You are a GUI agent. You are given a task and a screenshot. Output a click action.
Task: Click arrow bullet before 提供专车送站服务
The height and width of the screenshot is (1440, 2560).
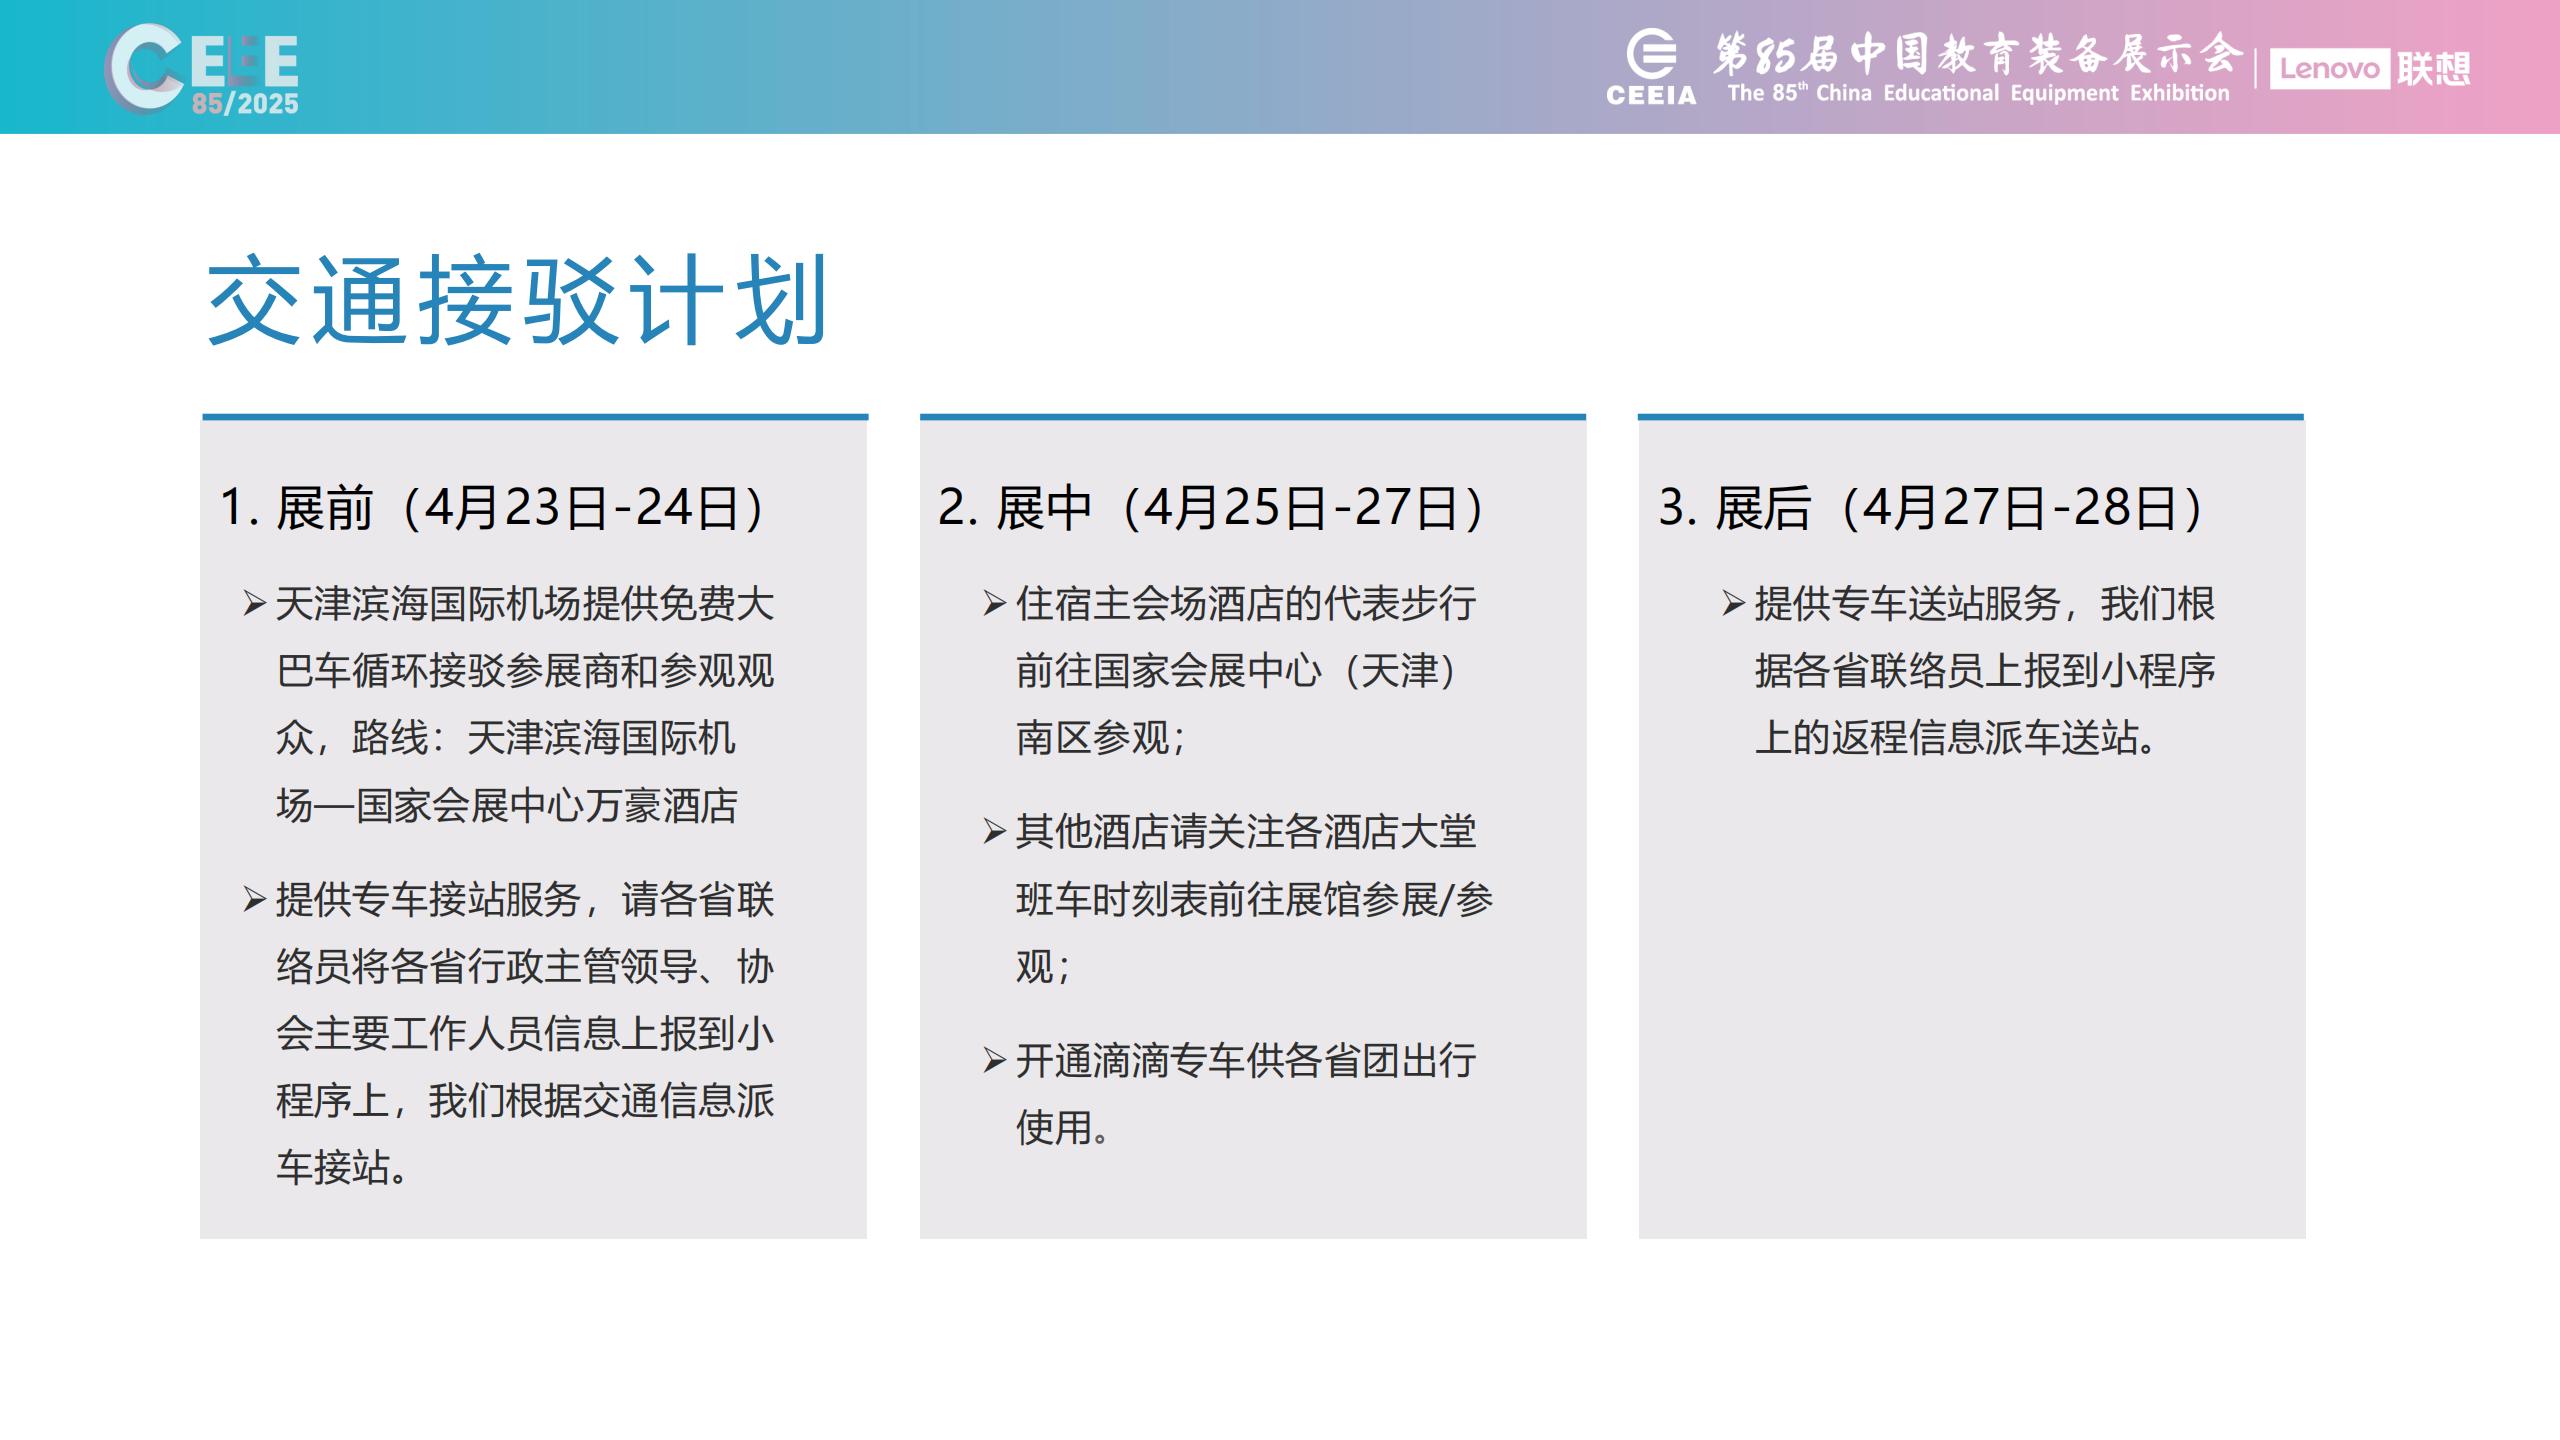[x=1733, y=604]
